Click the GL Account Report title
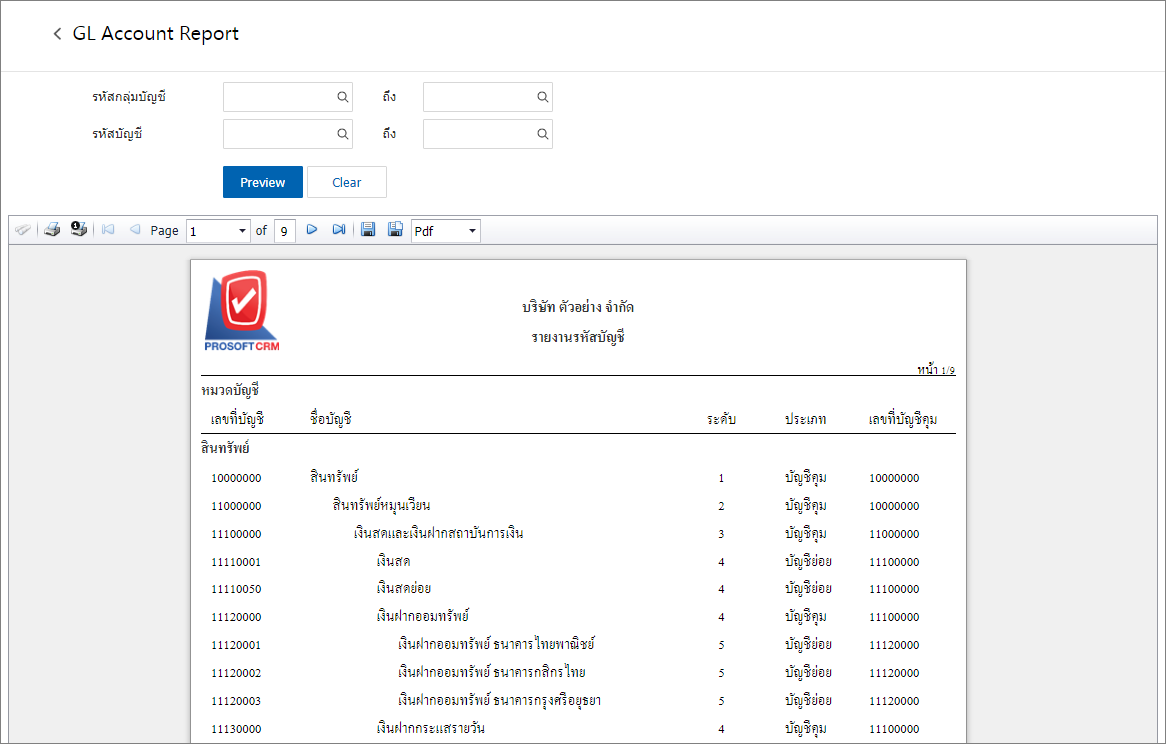This screenshot has height=744, width=1166. (155, 33)
